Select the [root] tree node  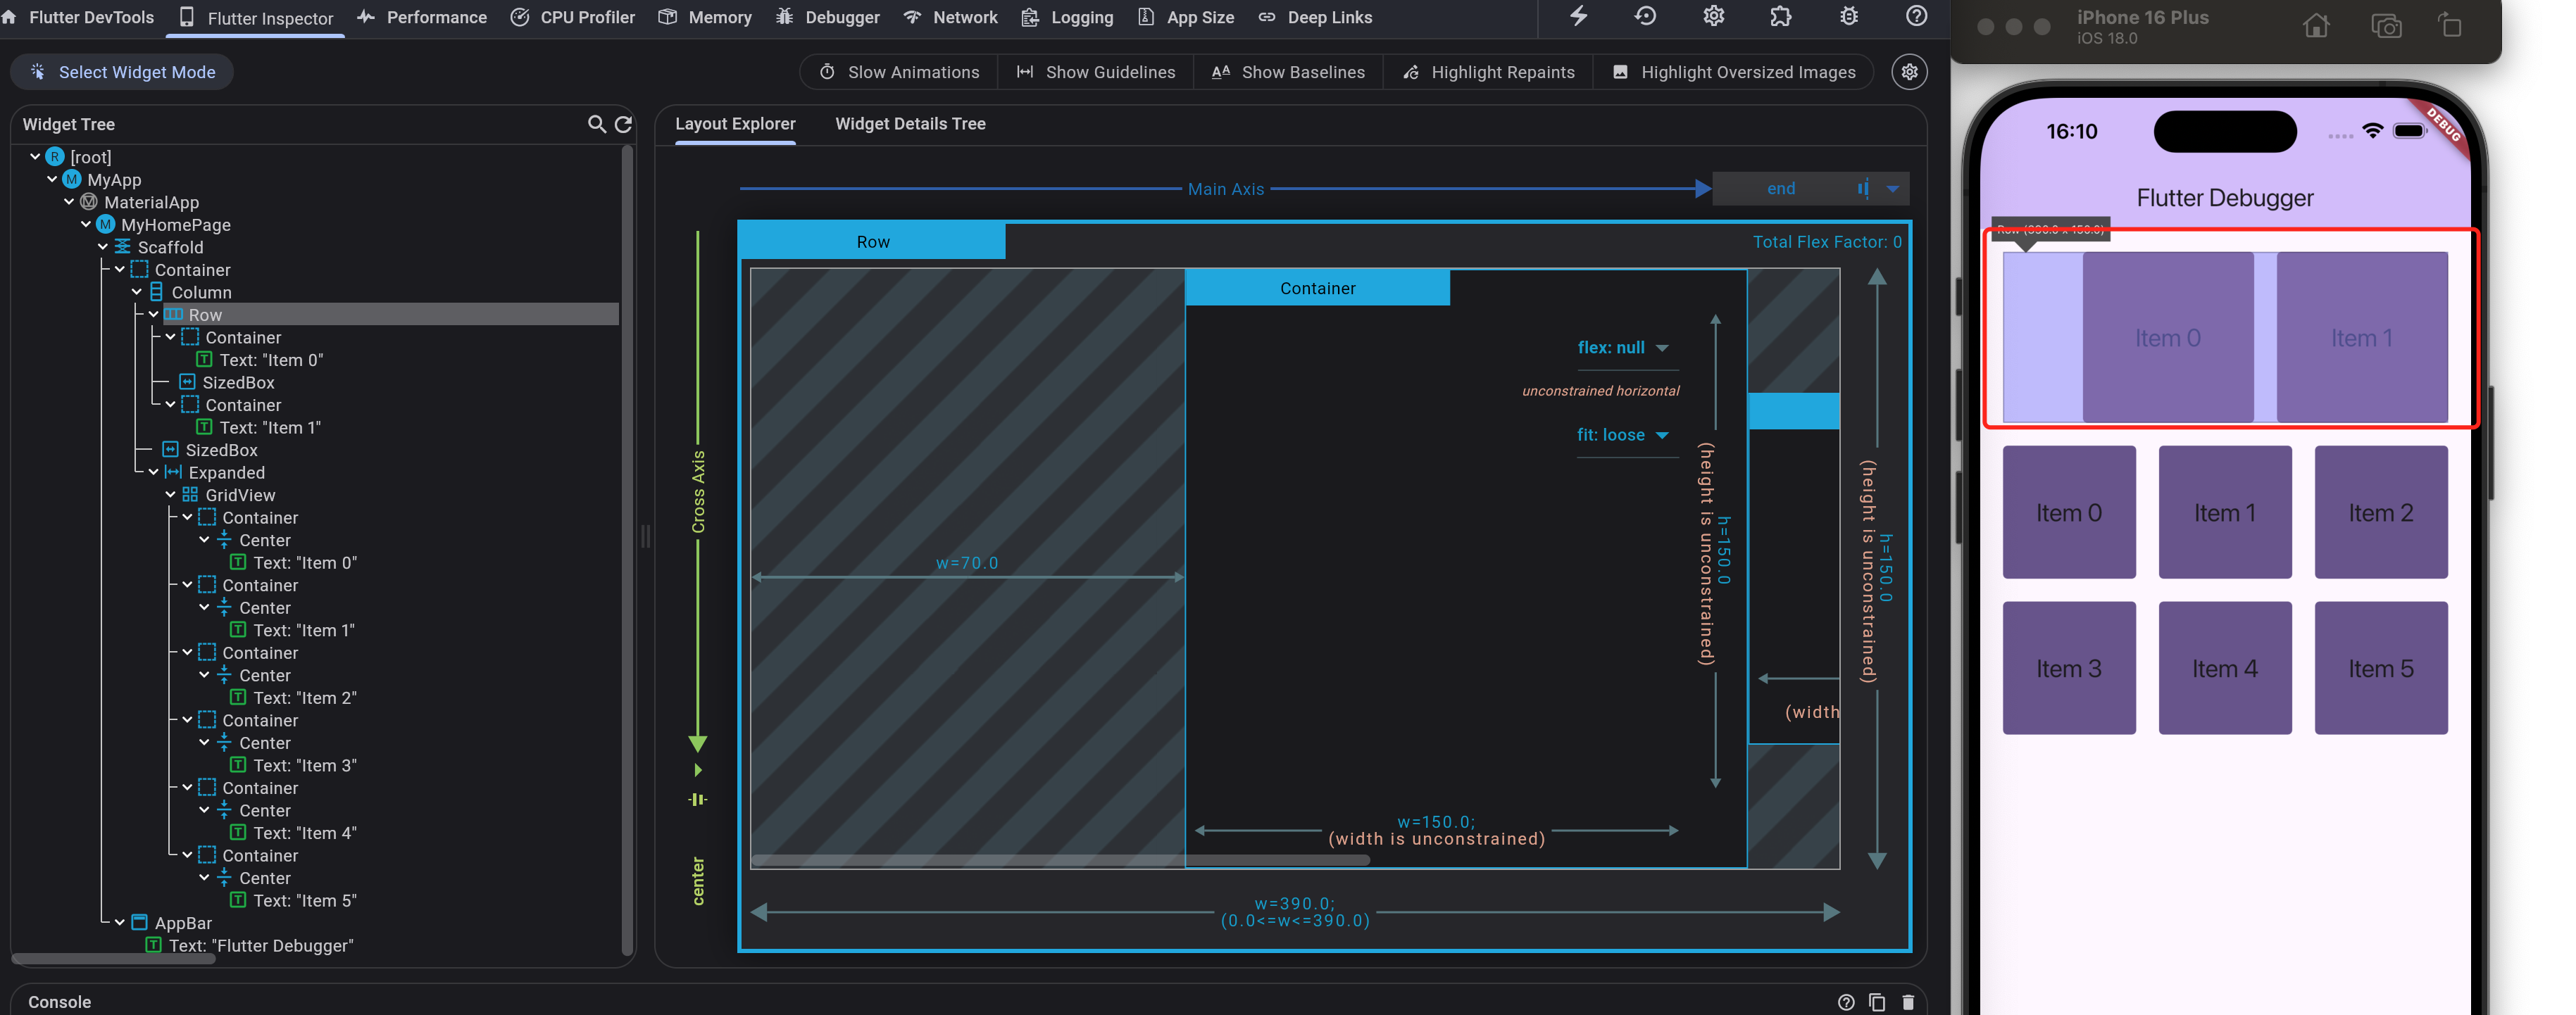[79, 157]
